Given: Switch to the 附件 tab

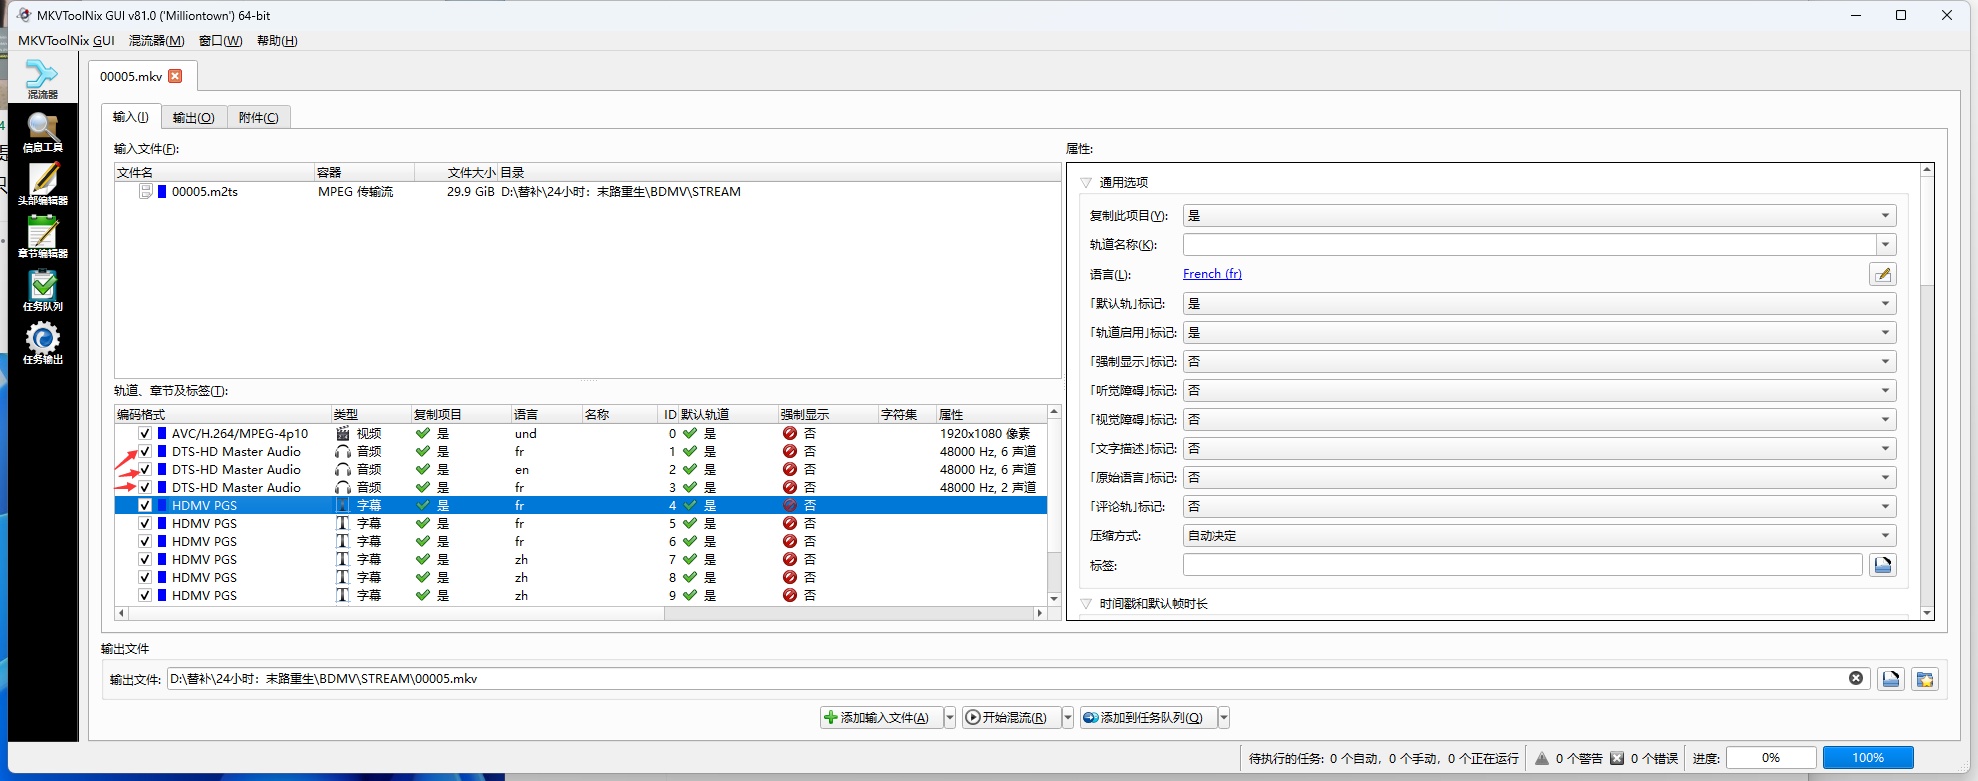Looking at the screenshot, I should pos(259,117).
